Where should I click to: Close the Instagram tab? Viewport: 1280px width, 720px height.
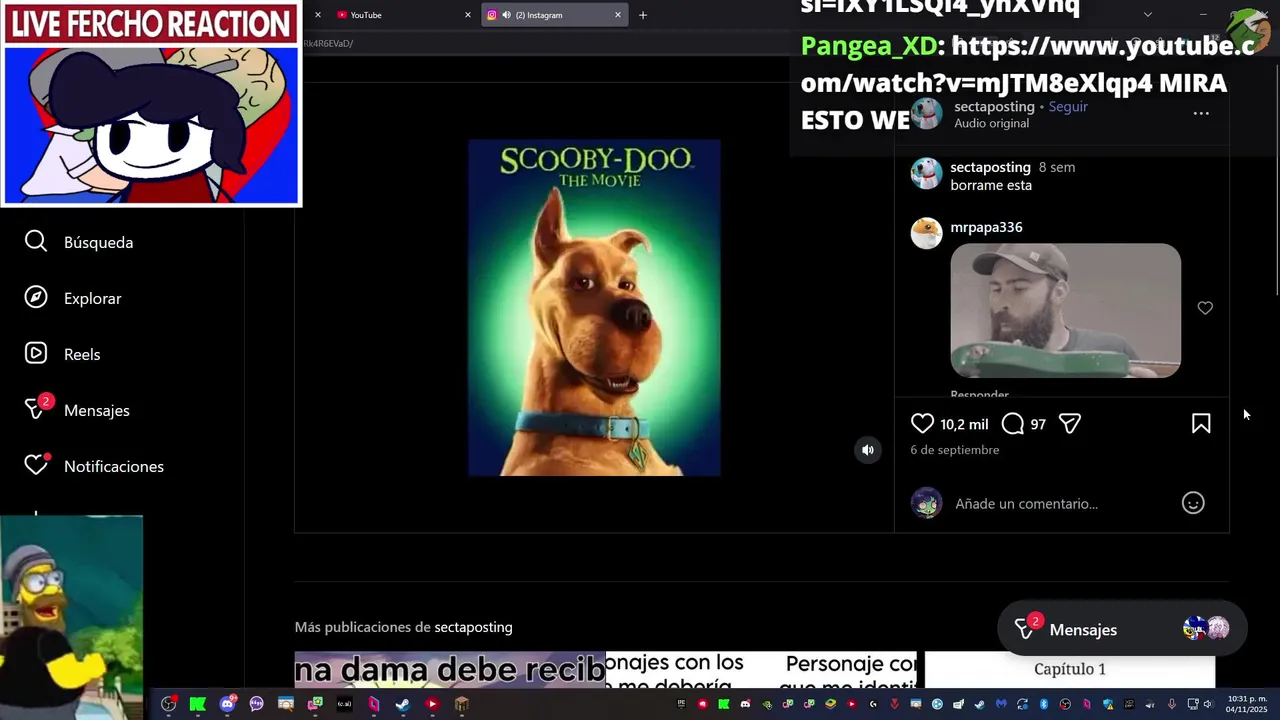618,15
